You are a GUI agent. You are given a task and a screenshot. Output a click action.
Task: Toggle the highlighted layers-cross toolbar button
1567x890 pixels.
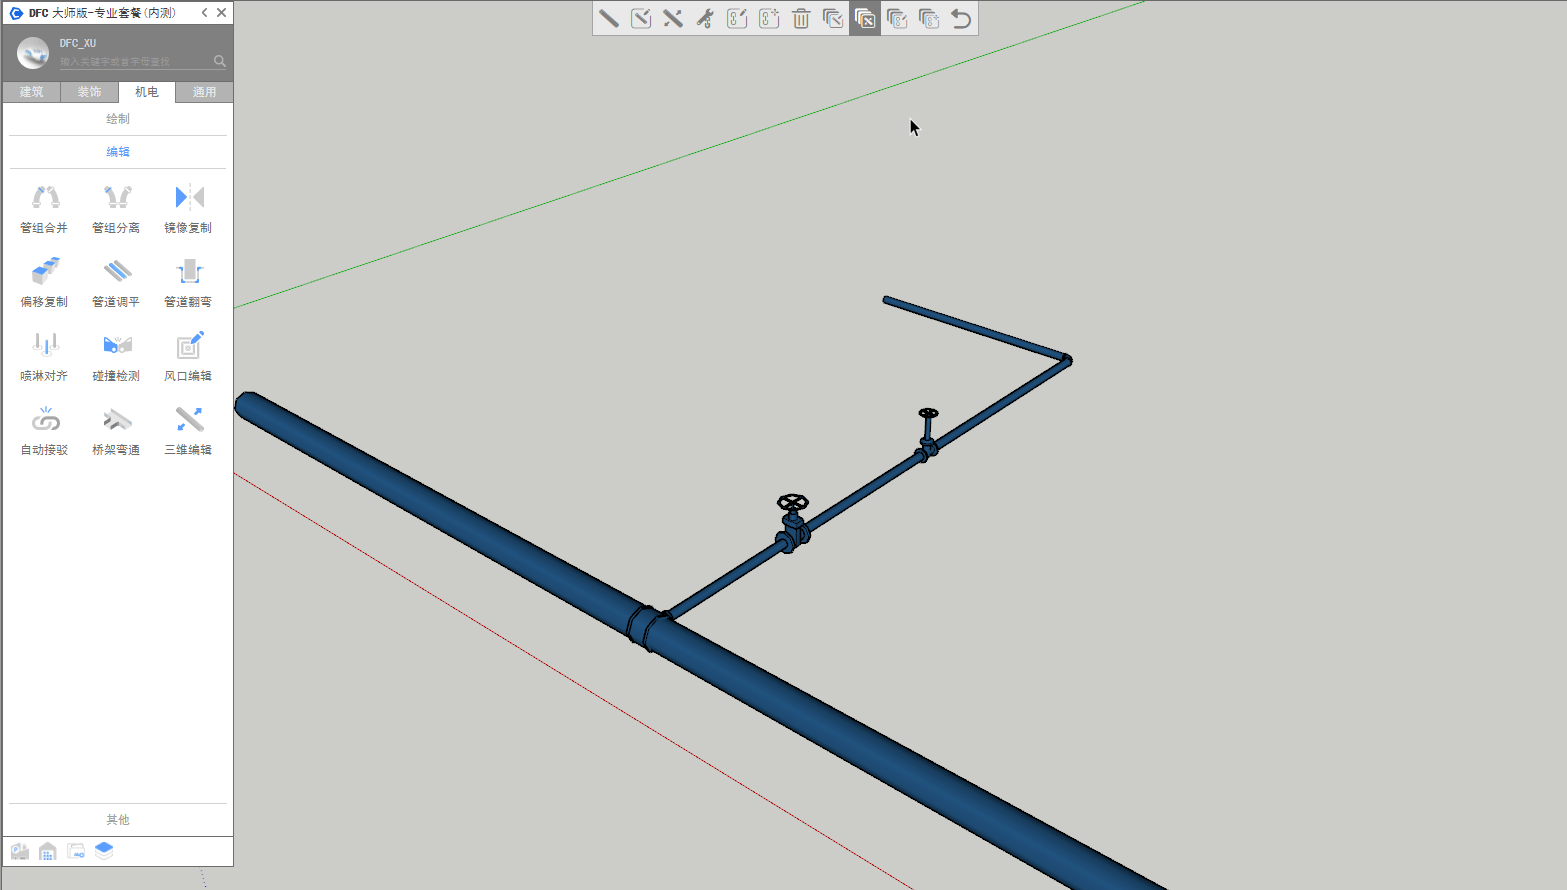pos(865,18)
